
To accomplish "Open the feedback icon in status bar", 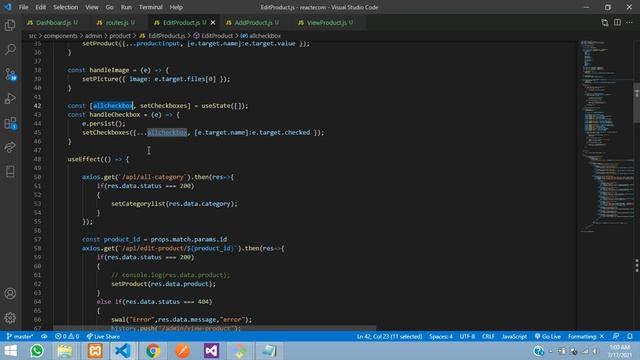I will [x=616, y=336].
